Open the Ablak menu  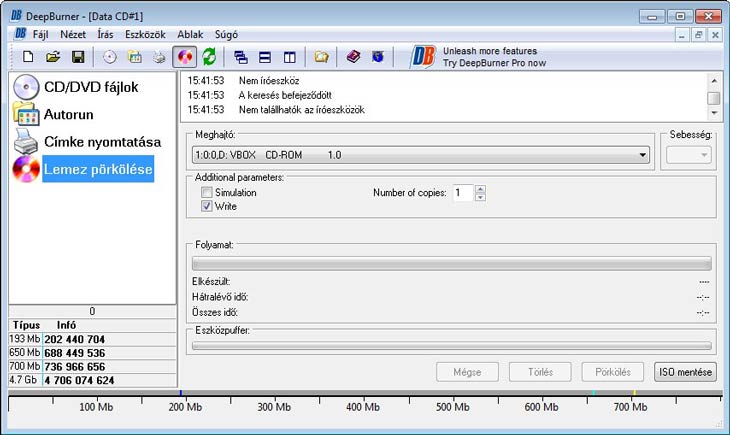190,34
